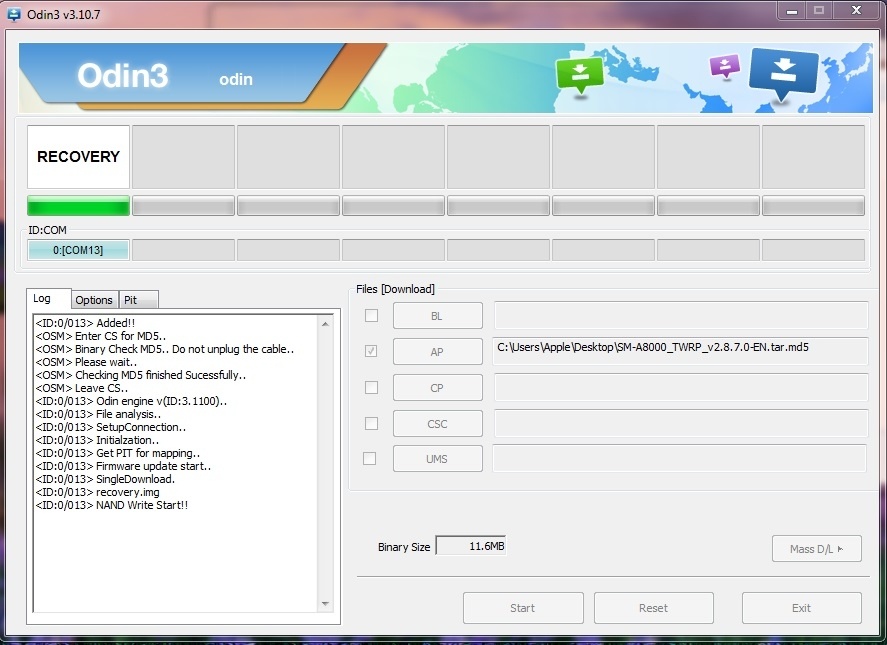Click the BL file button
887x645 pixels.
(437, 316)
